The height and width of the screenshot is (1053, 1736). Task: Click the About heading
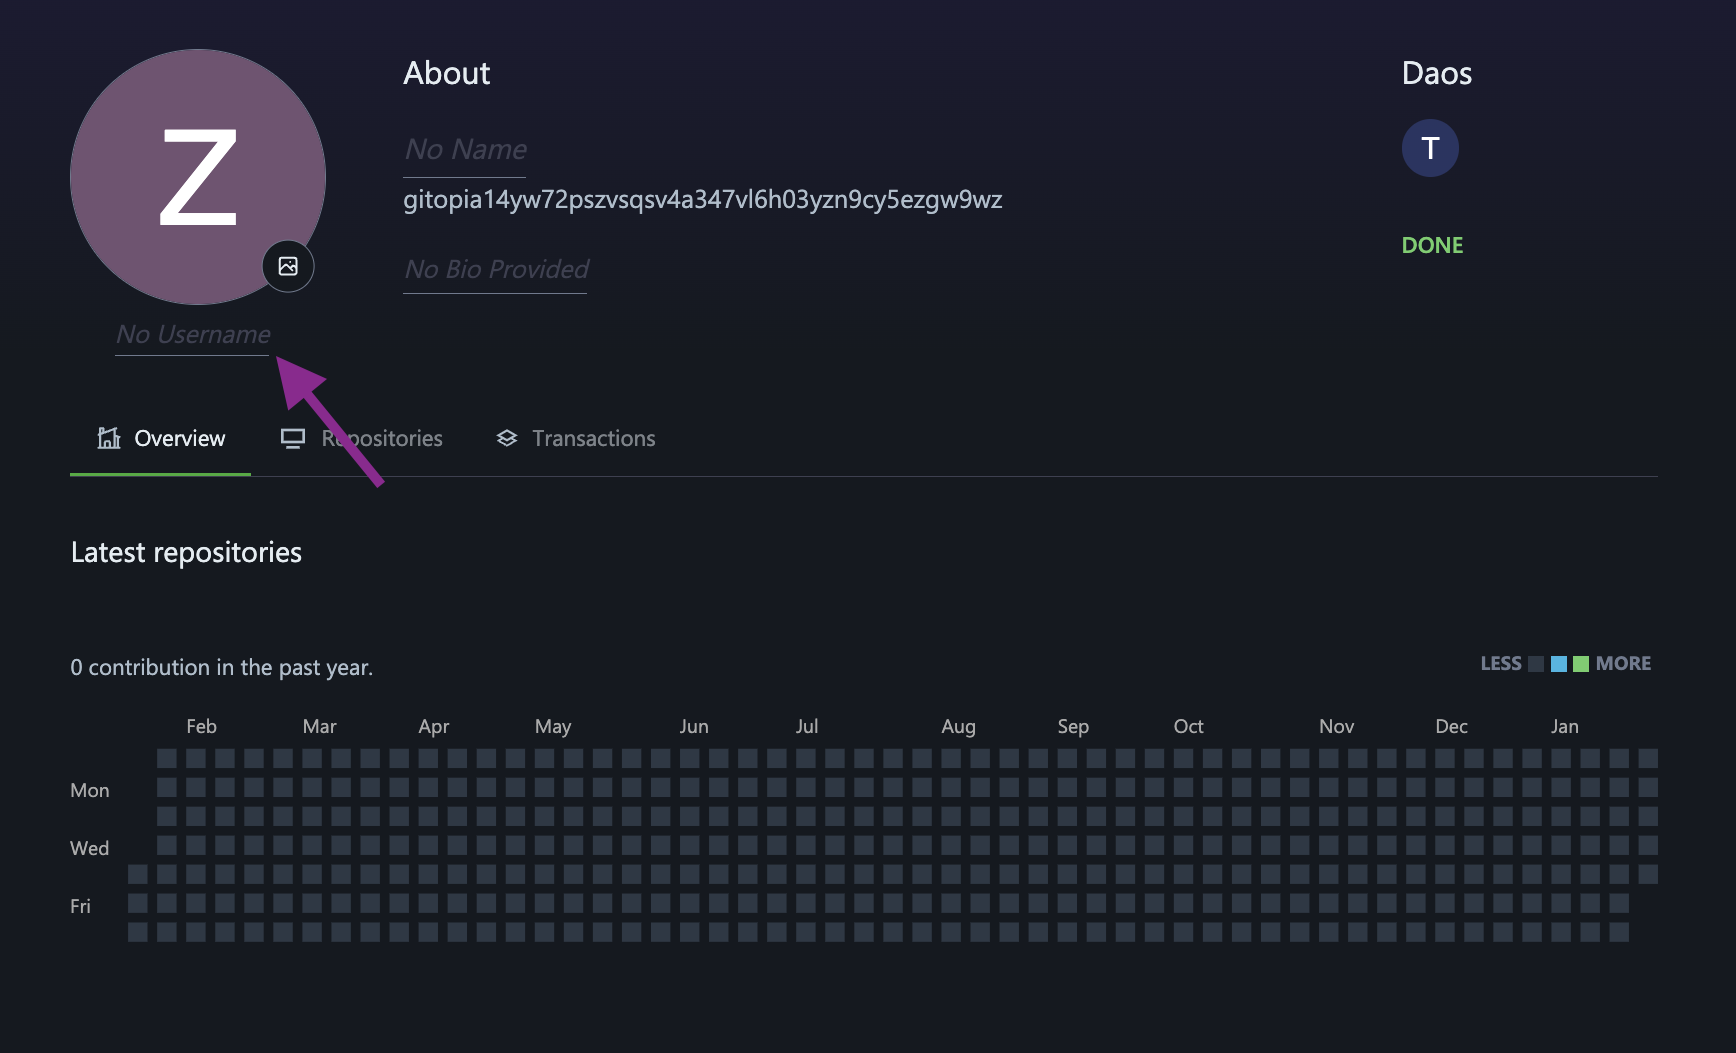[x=447, y=73]
